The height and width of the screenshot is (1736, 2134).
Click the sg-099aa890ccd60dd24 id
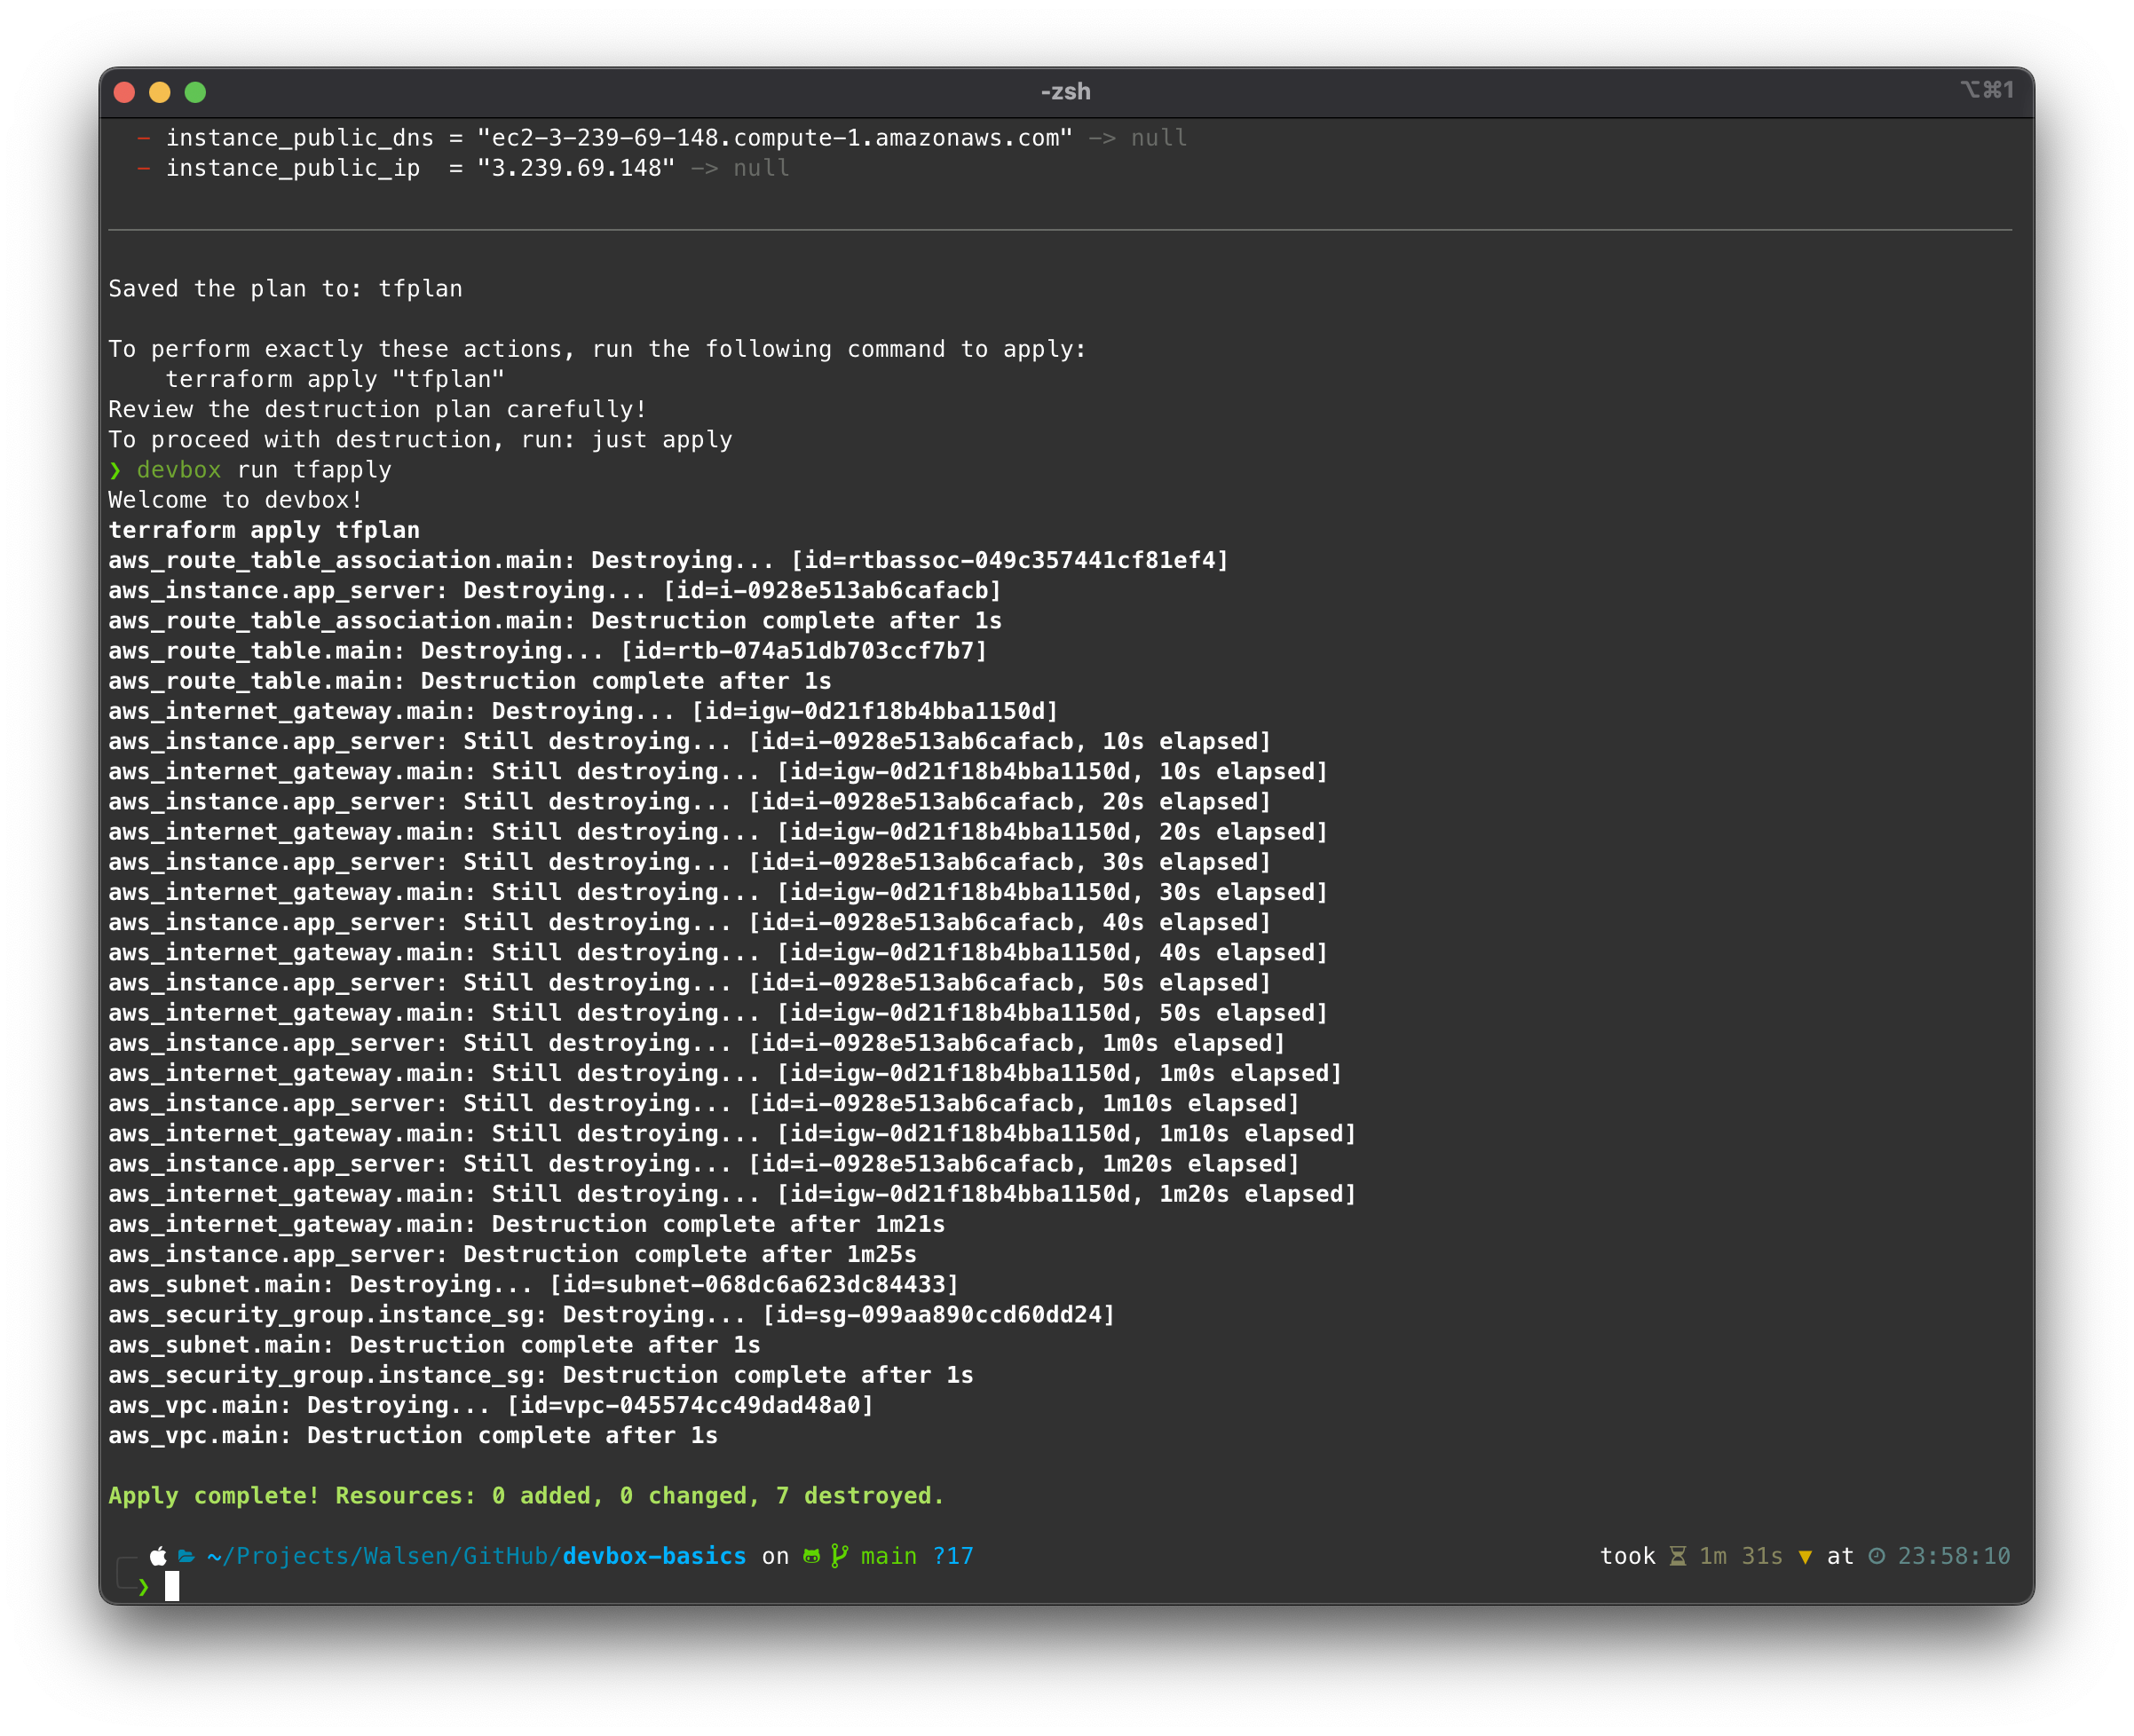(960, 1315)
